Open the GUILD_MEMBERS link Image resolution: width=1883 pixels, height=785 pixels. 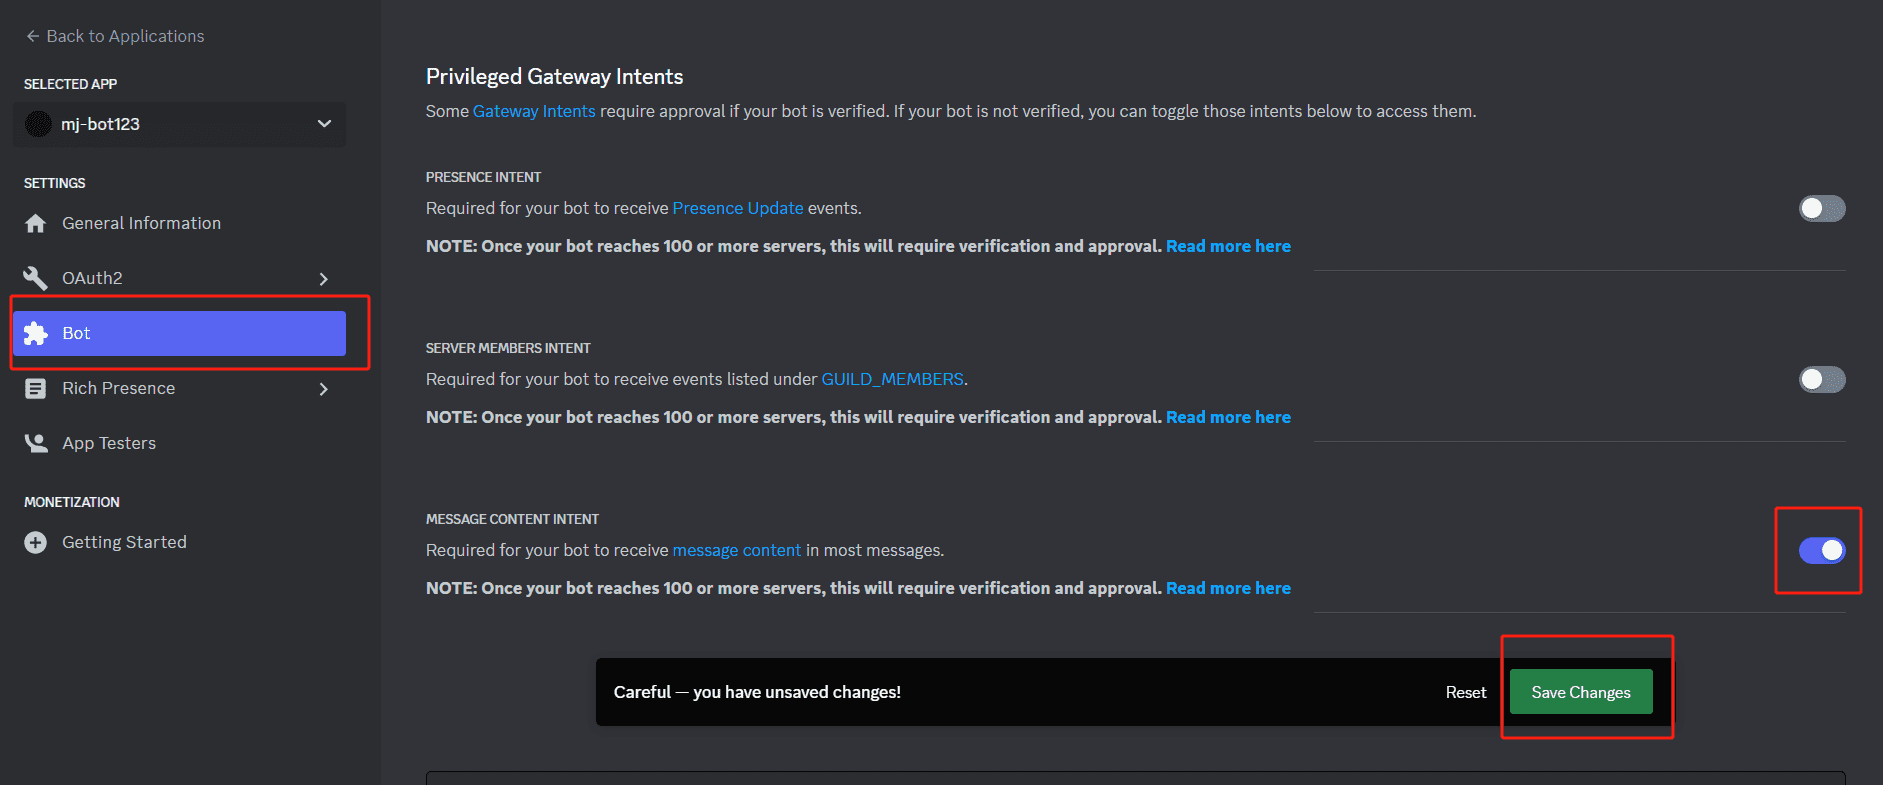(x=892, y=379)
